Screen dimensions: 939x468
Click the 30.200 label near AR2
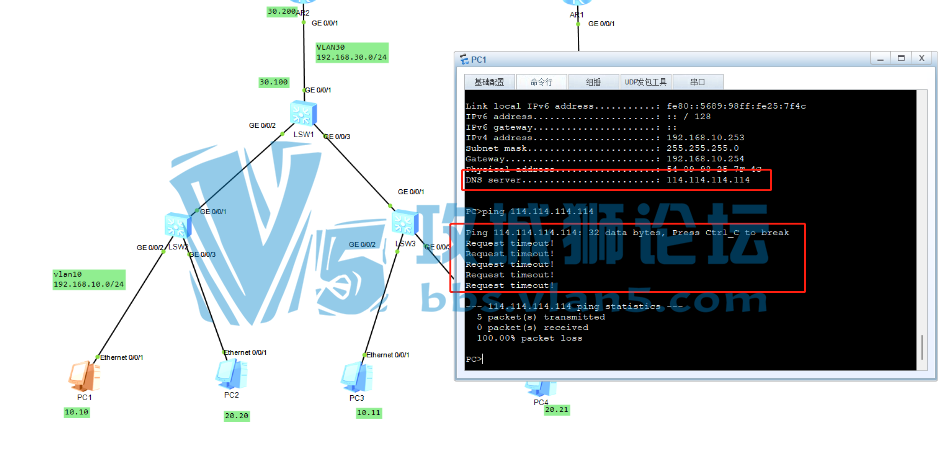(x=282, y=11)
